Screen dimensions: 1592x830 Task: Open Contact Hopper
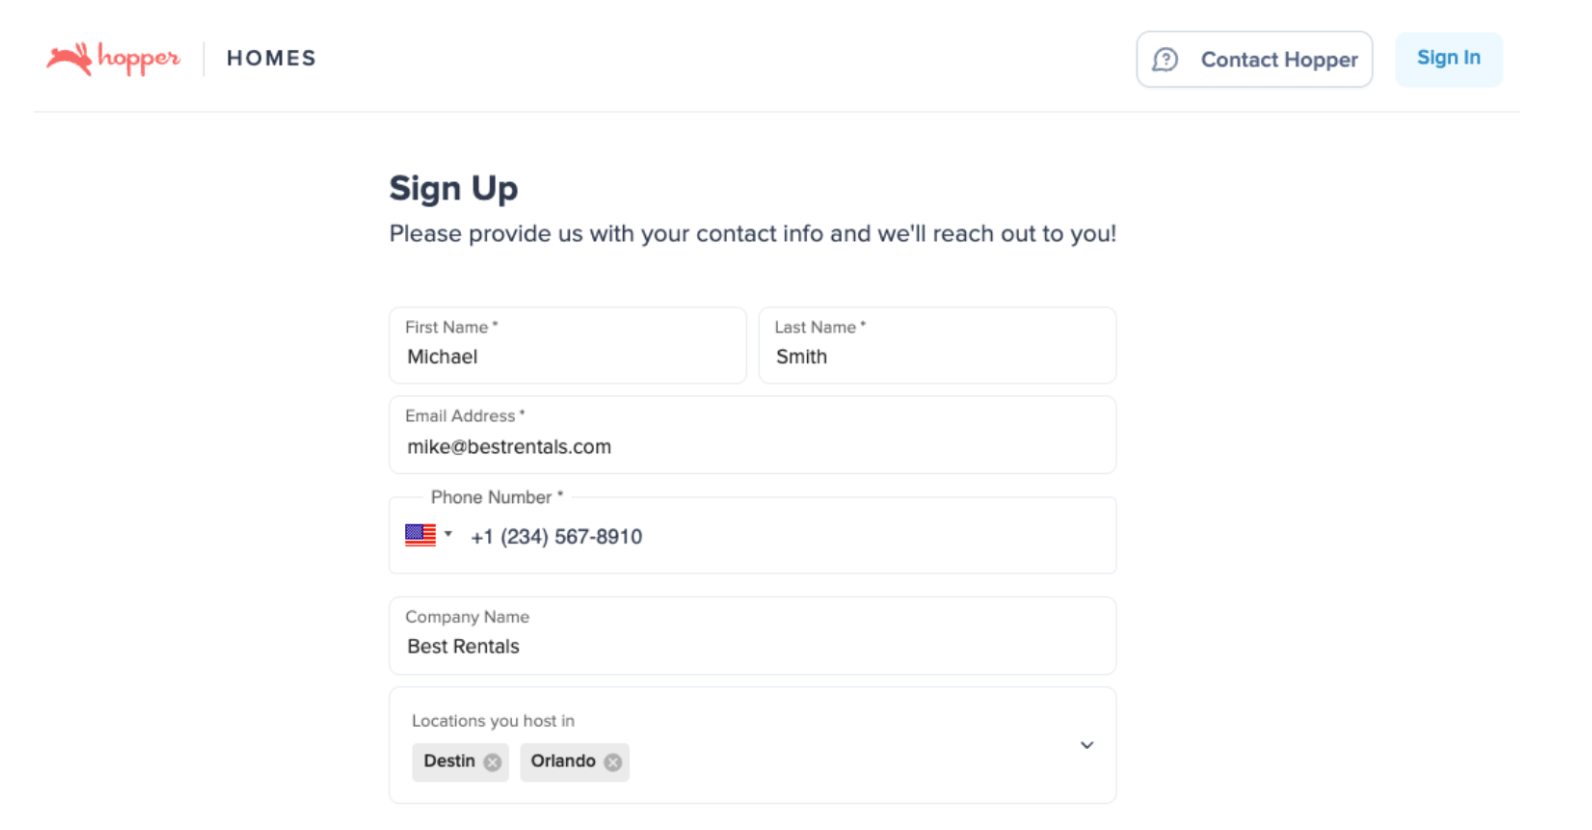[1254, 59]
